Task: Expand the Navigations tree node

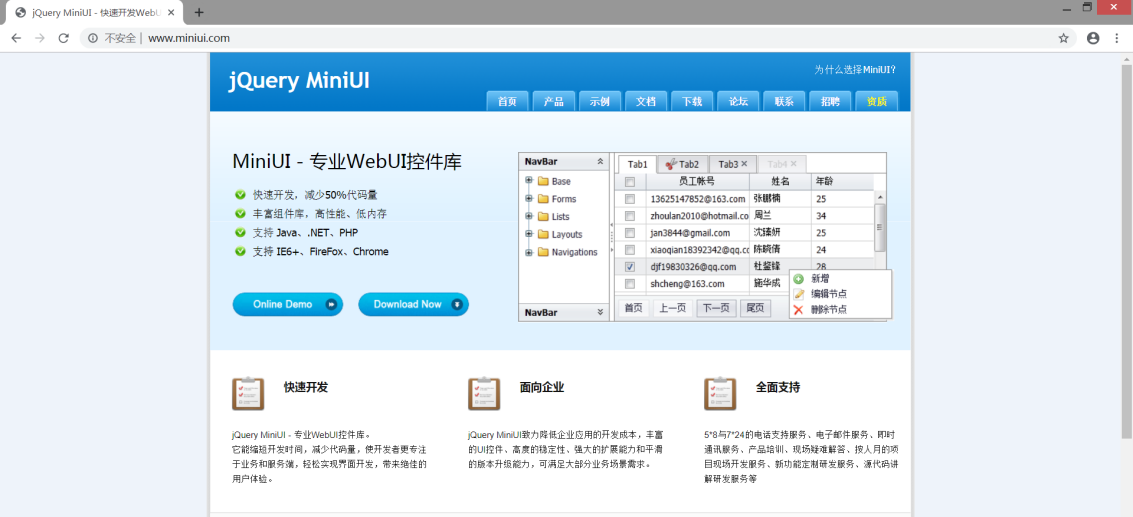Action: (529, 252)
